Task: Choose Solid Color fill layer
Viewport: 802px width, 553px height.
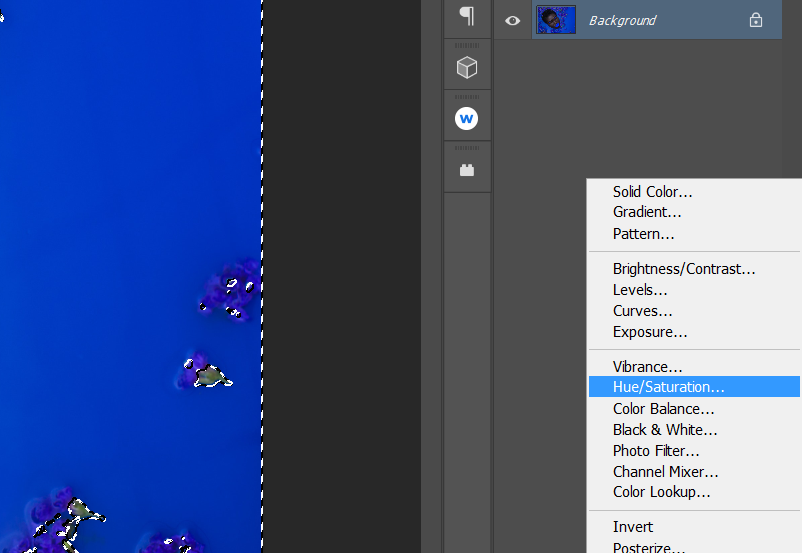Action: tap(652, 192)
